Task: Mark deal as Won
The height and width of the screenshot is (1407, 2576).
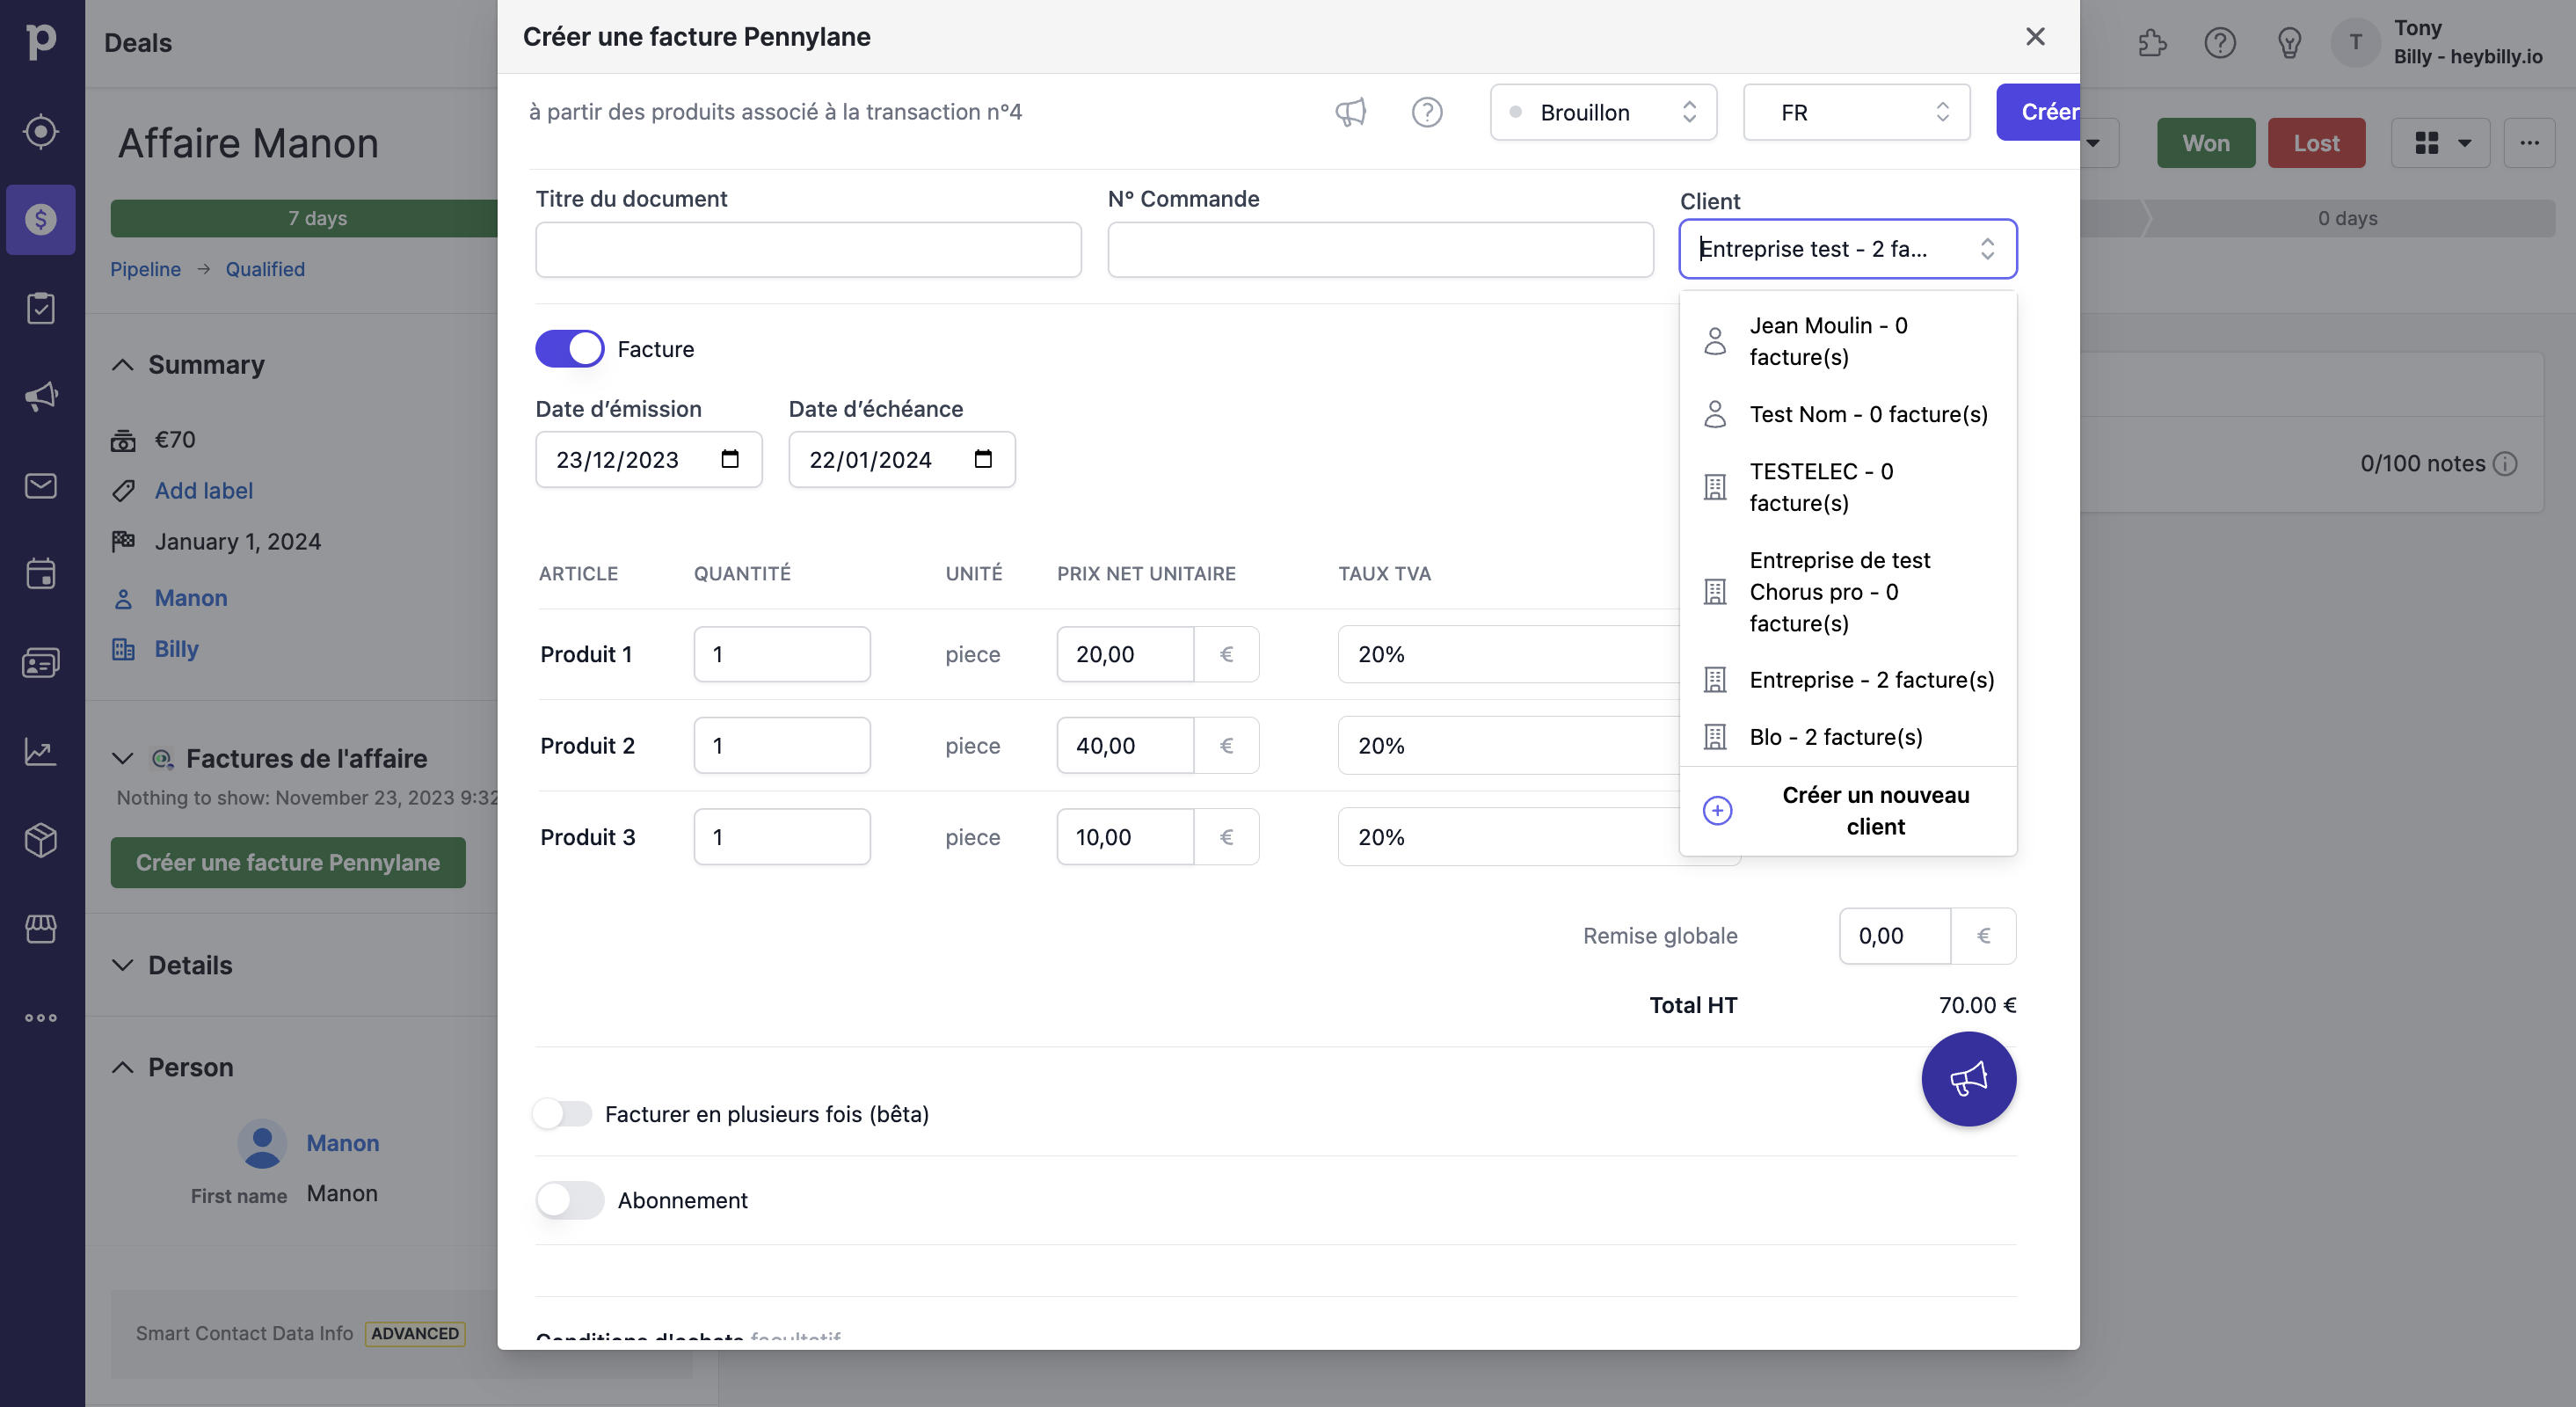Action: point(2205,143)
